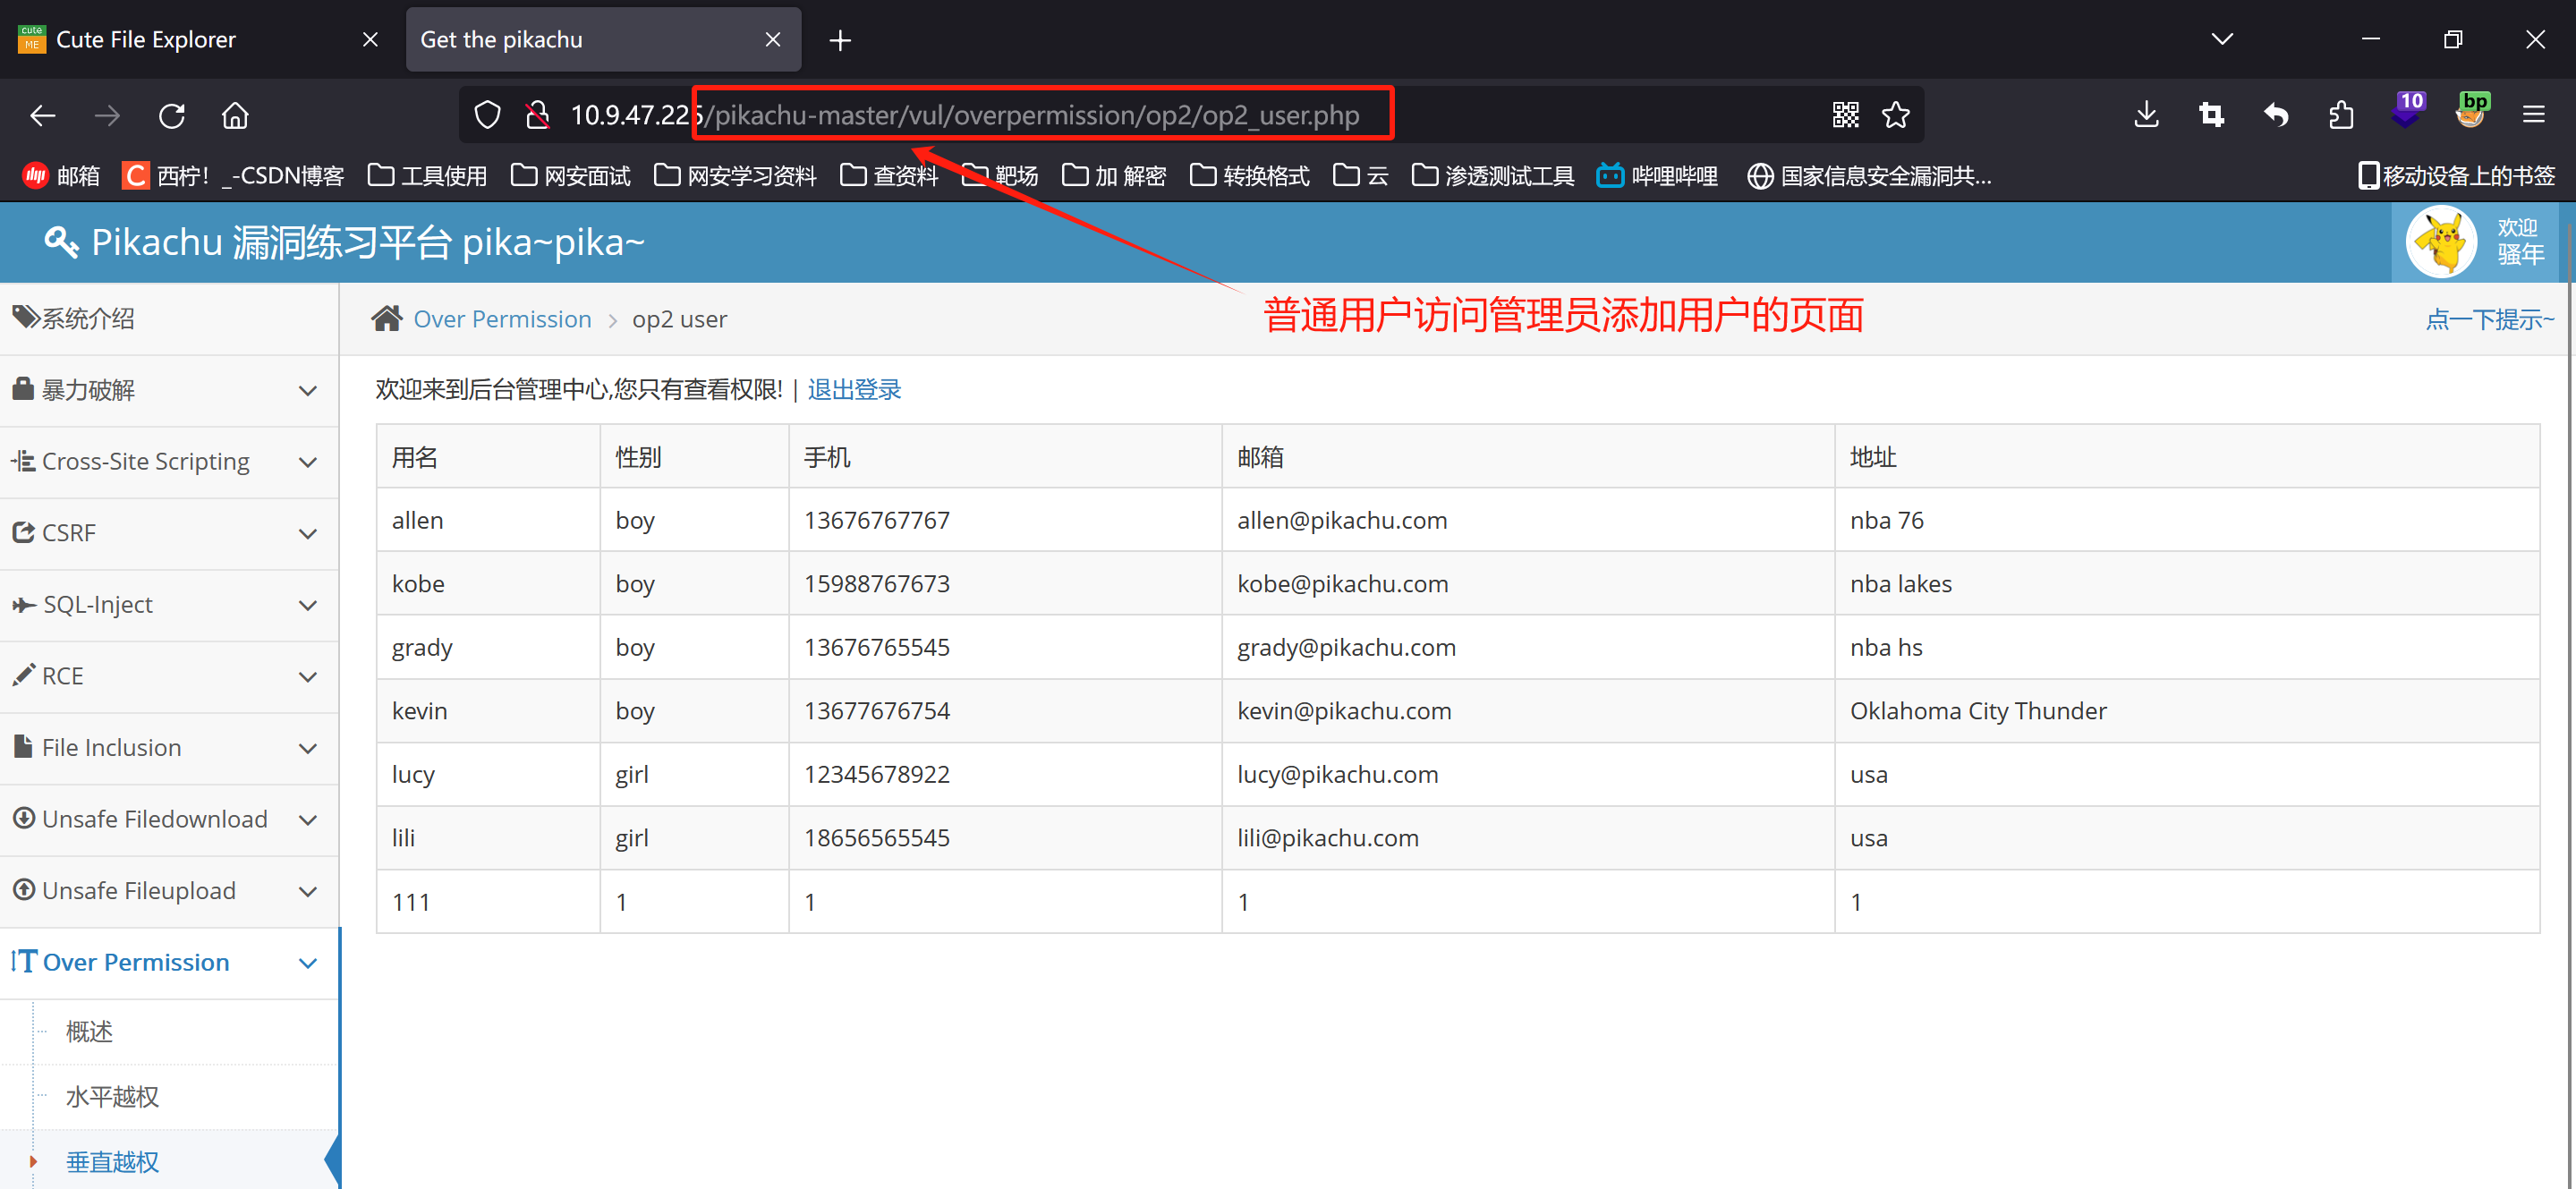Open the 云 bookmark folder
2576x1189 pixels.
point(1362,176)
